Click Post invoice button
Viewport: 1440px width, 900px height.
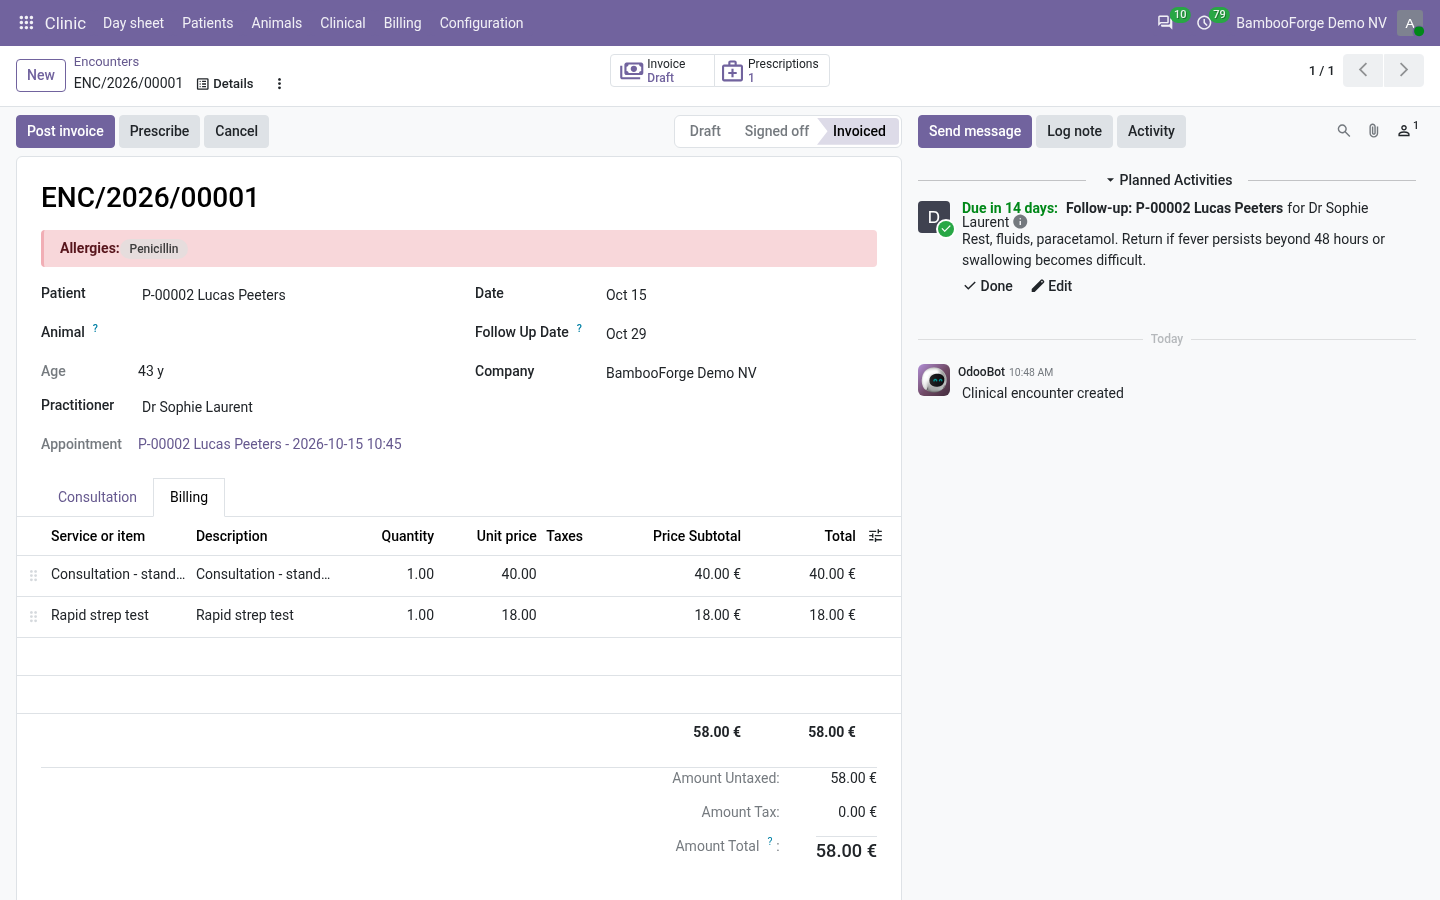(65, 131)
